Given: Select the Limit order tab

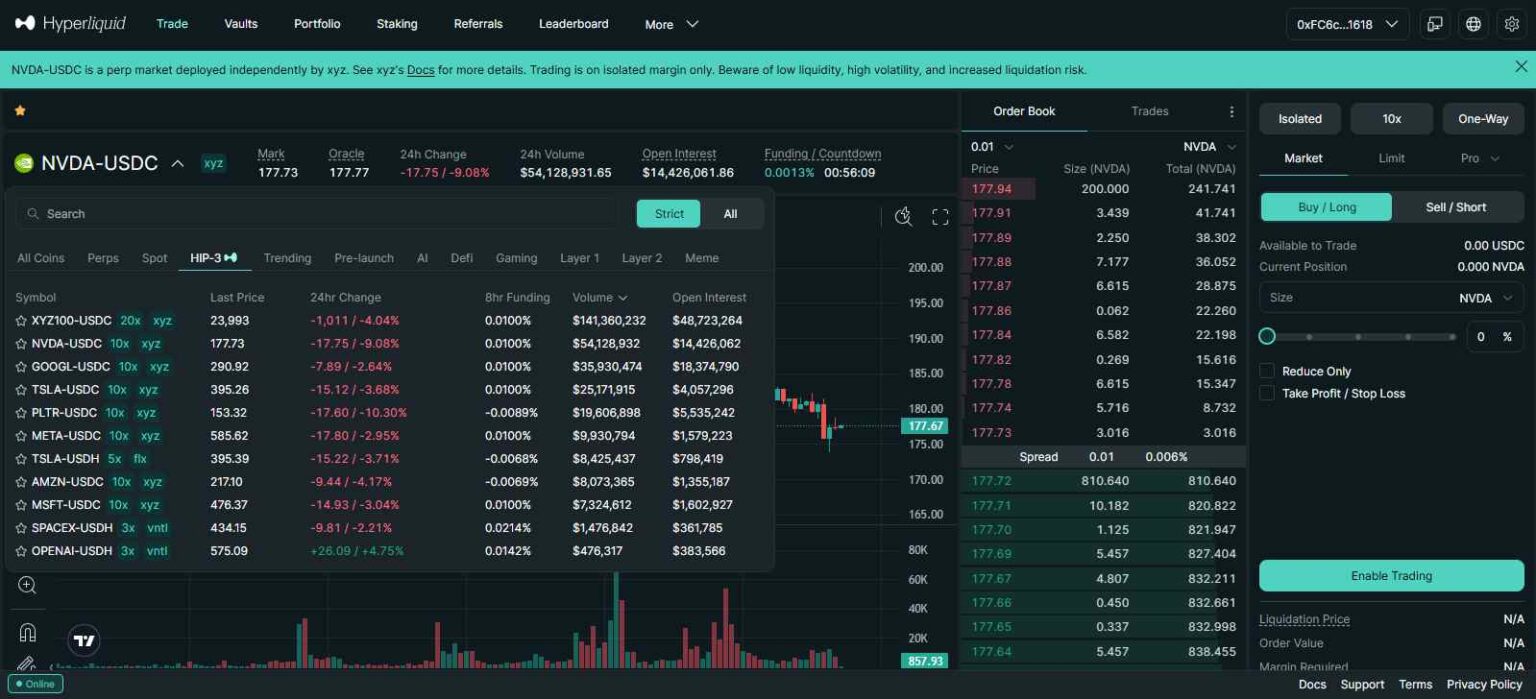Looking at the screenshot, I should click(x=1391, y=158).
